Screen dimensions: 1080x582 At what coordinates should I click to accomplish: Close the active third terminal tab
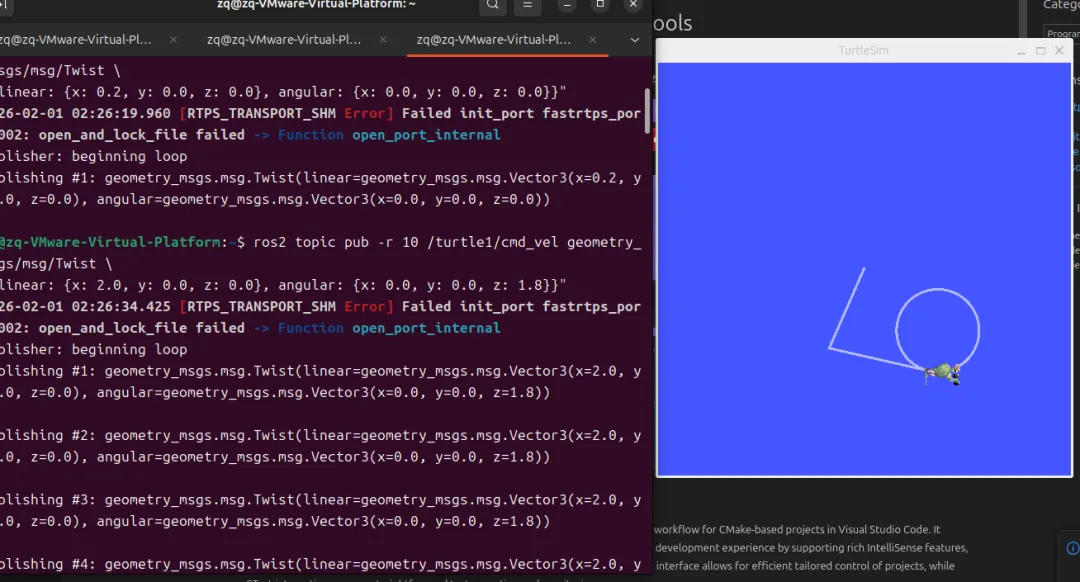592,40
